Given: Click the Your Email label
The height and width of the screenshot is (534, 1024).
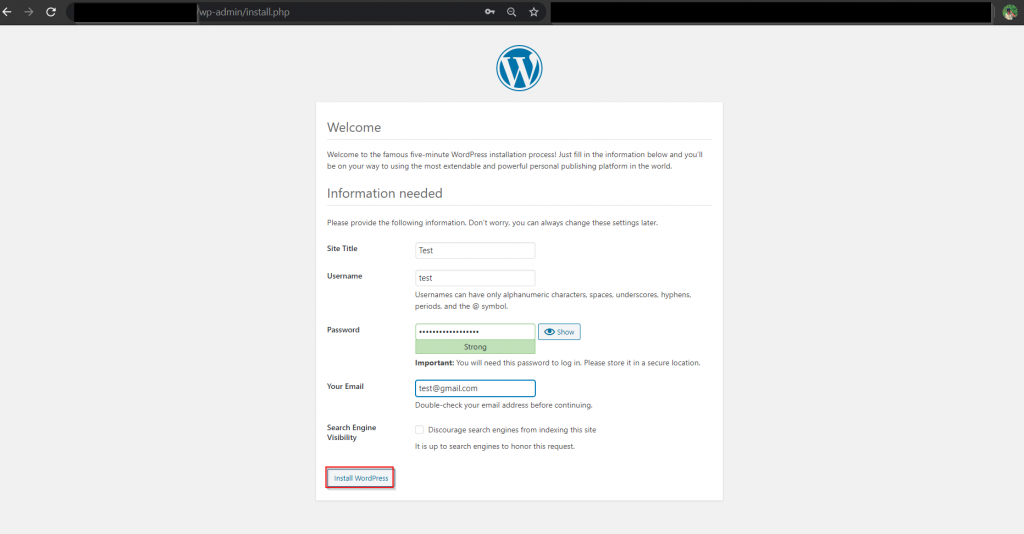Looking at the screenshot, I should point(345,386).
